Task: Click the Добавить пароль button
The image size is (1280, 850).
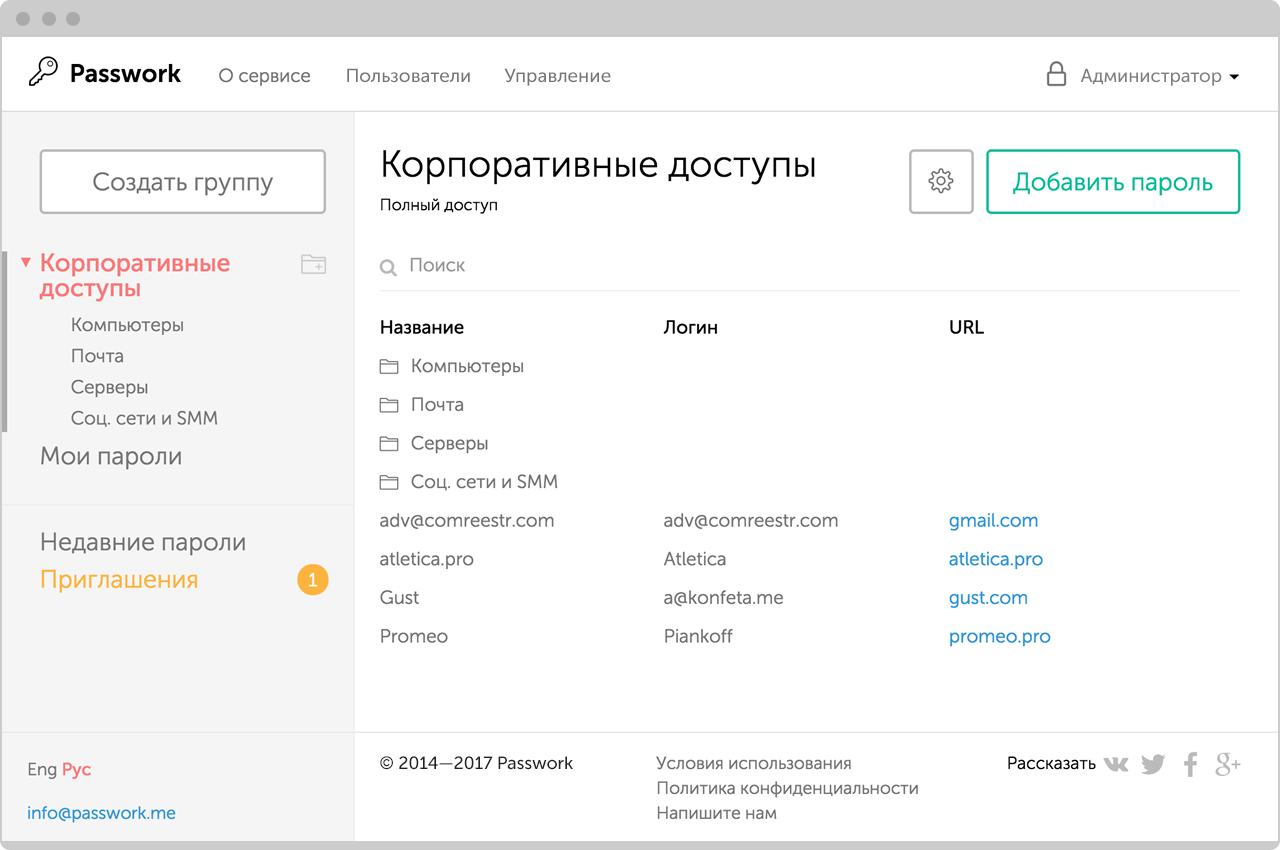Action: tap(1113, 182)
